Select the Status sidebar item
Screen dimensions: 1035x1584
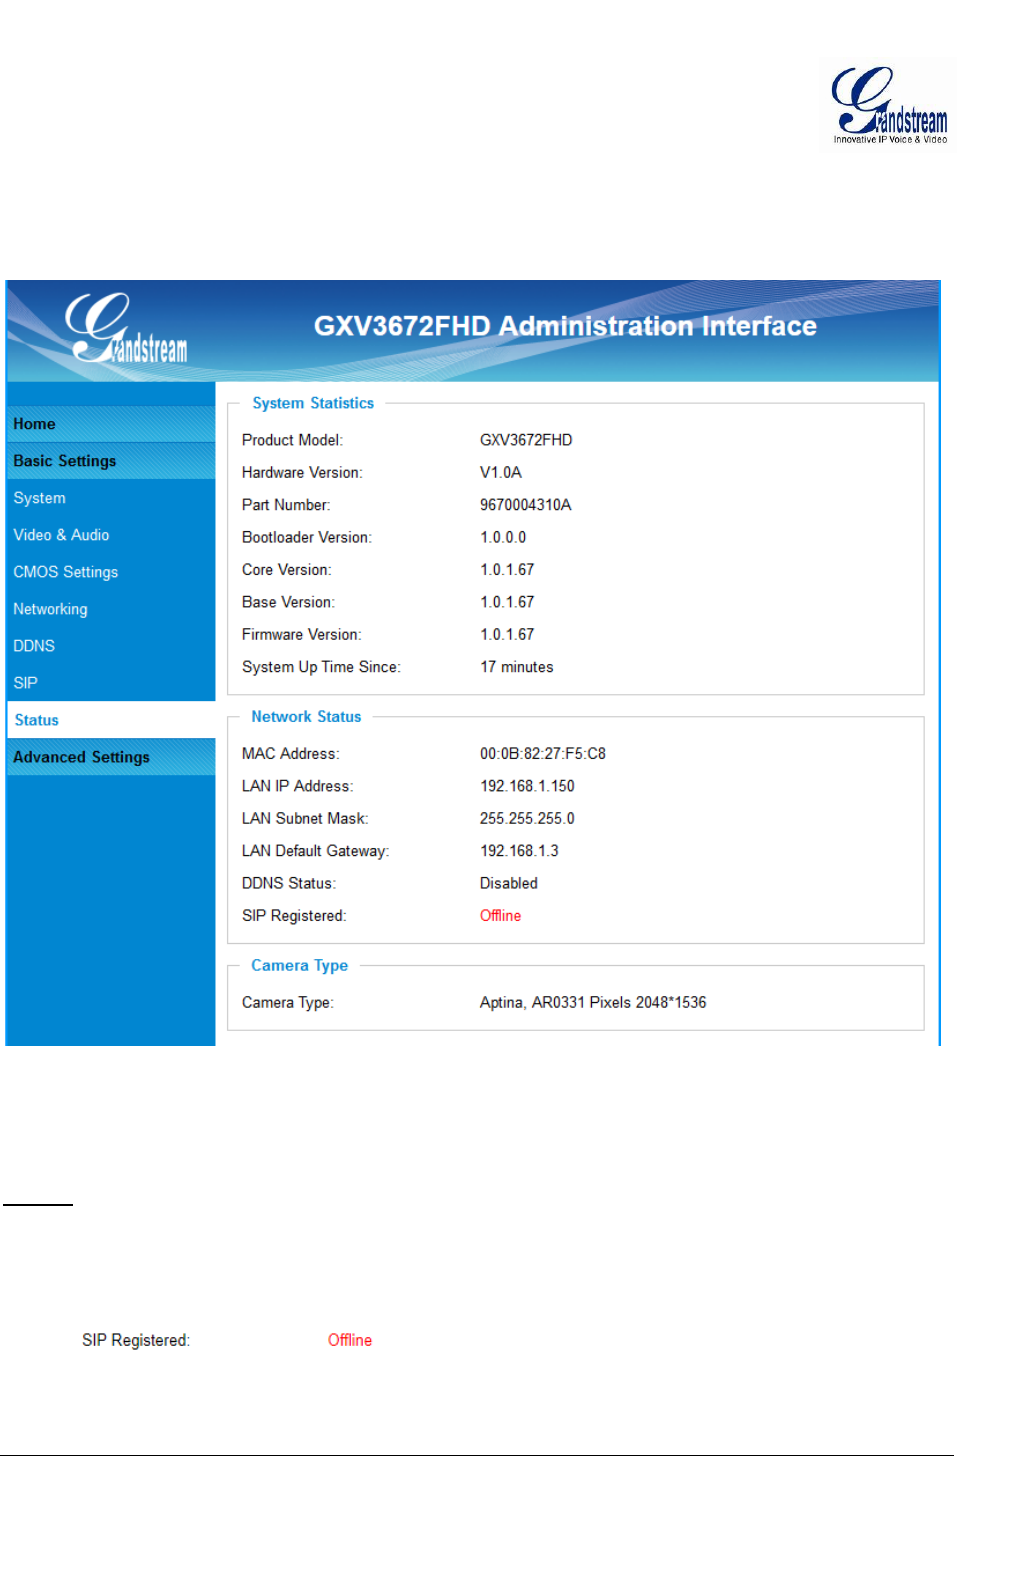pyautogui.click(x=111, y=720)
